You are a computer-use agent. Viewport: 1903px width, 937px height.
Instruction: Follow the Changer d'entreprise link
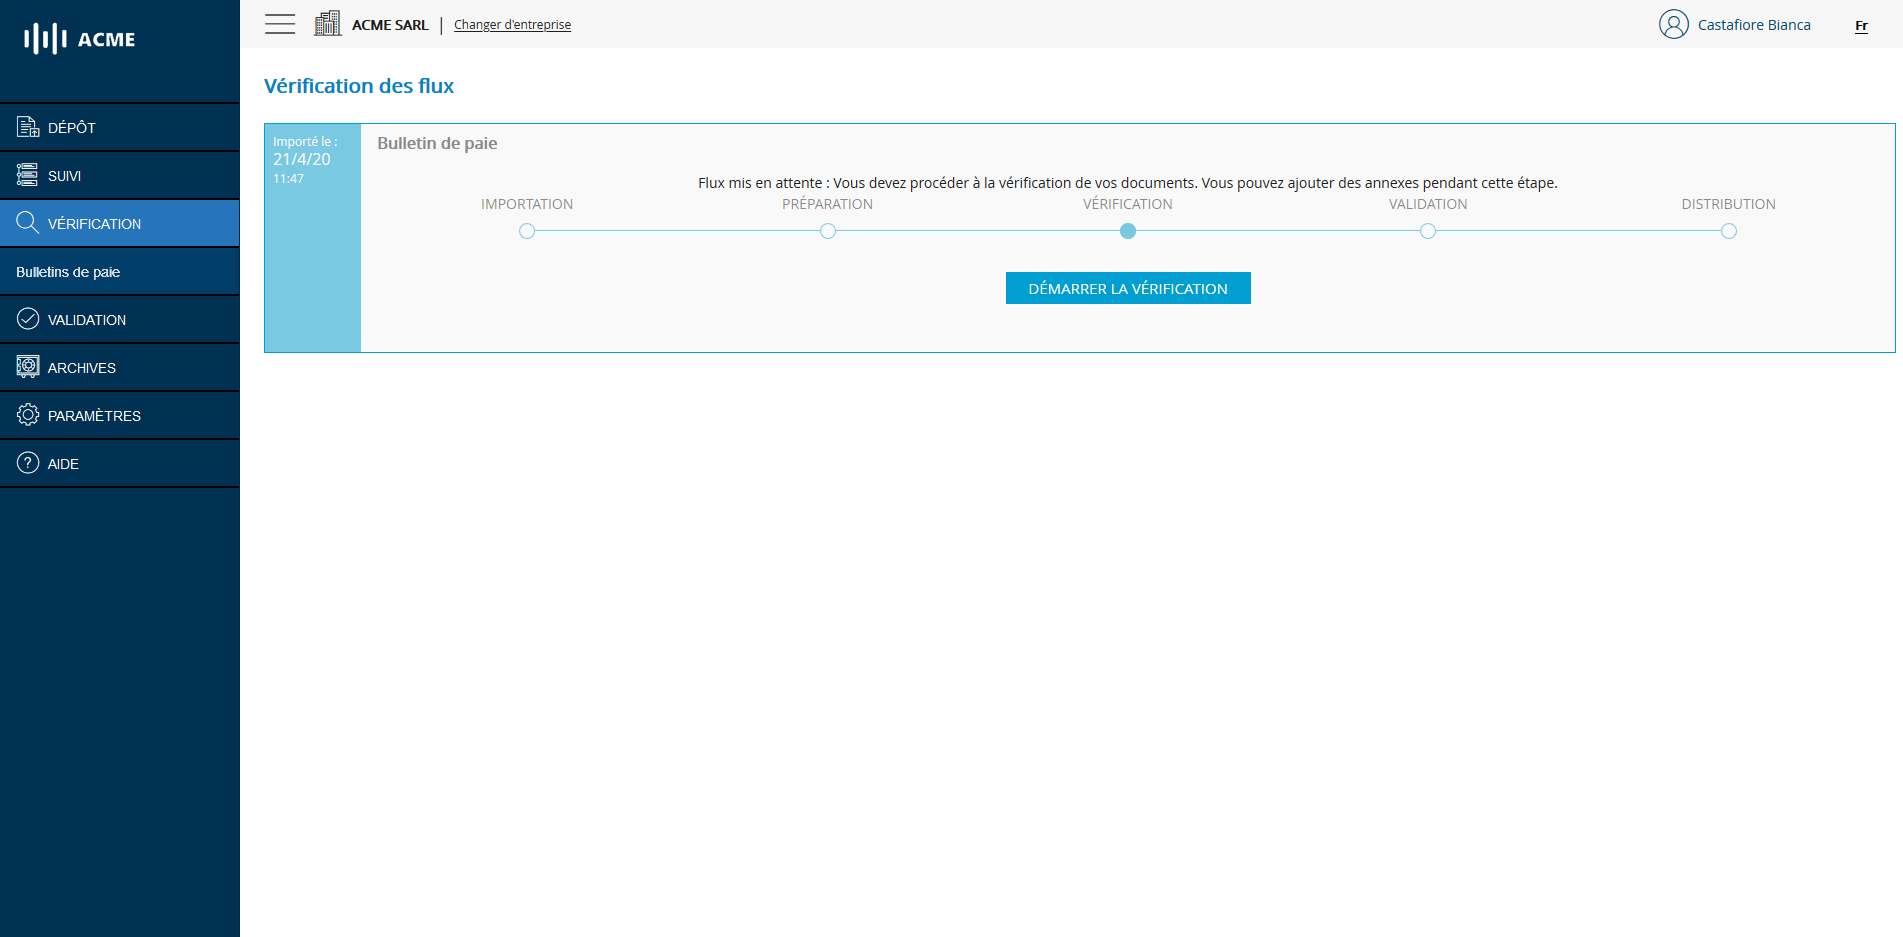(512, 25)
